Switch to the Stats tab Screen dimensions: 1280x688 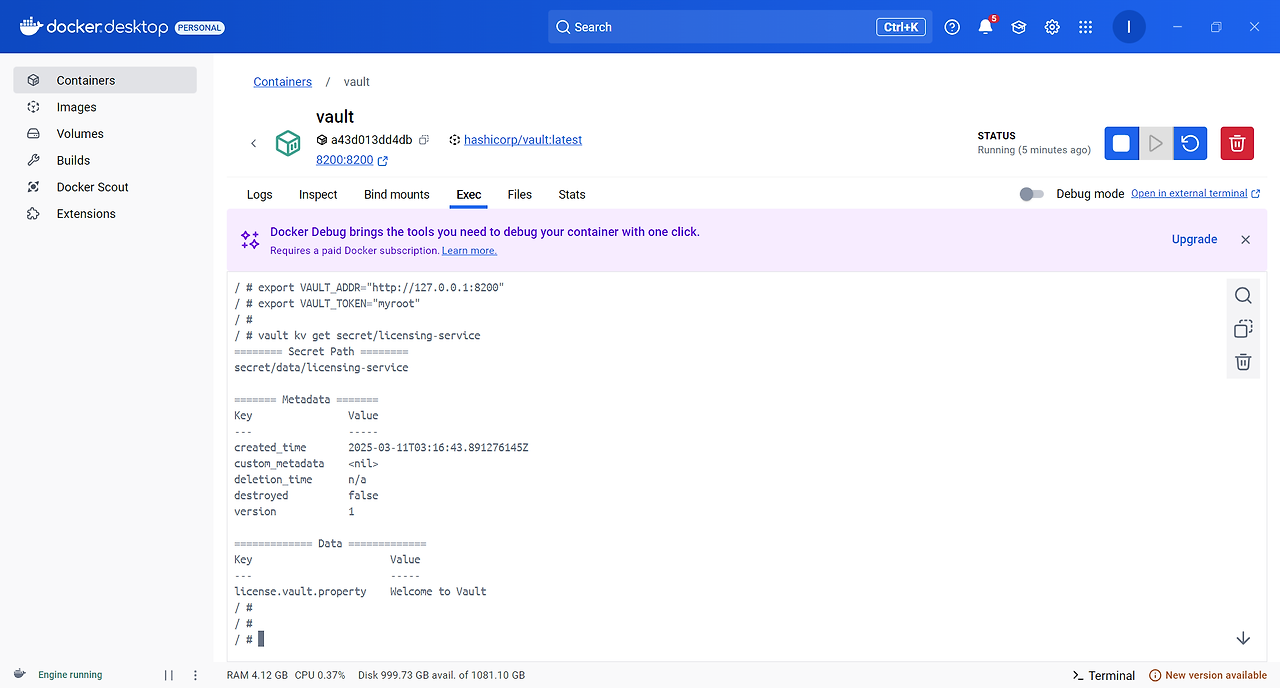click(x=572, y=194)
